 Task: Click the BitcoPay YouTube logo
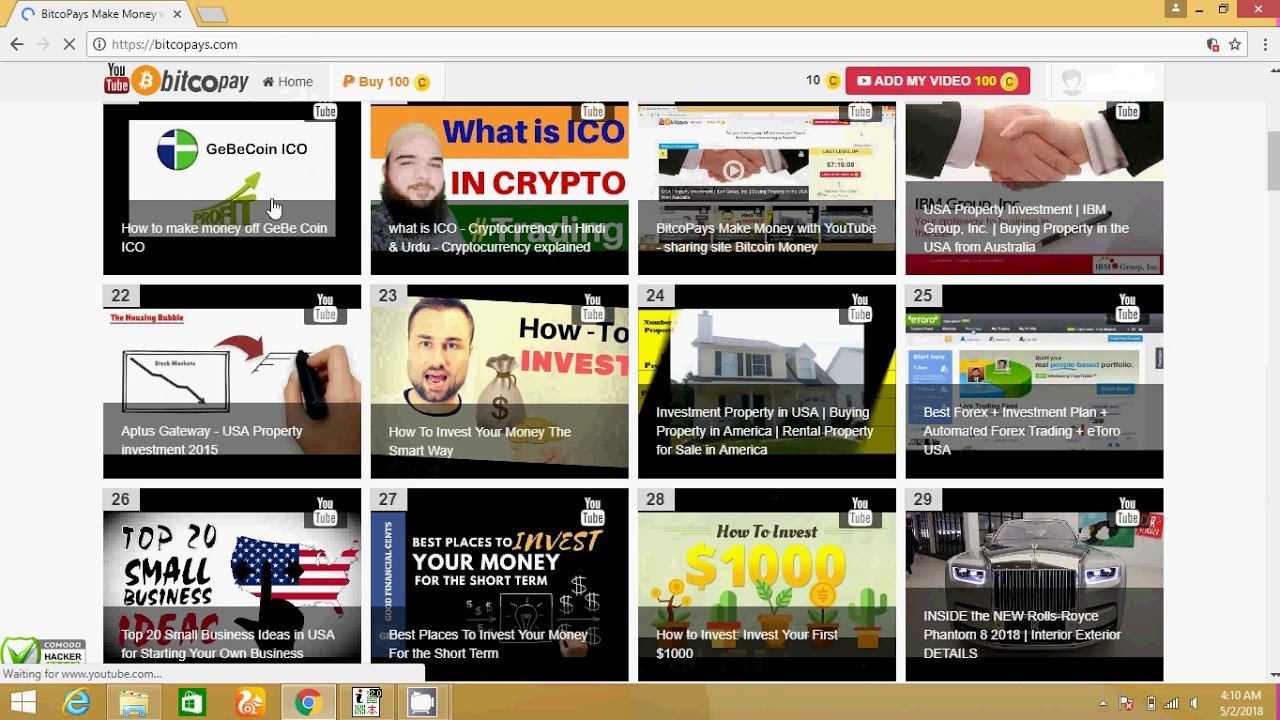coord(177,81)
